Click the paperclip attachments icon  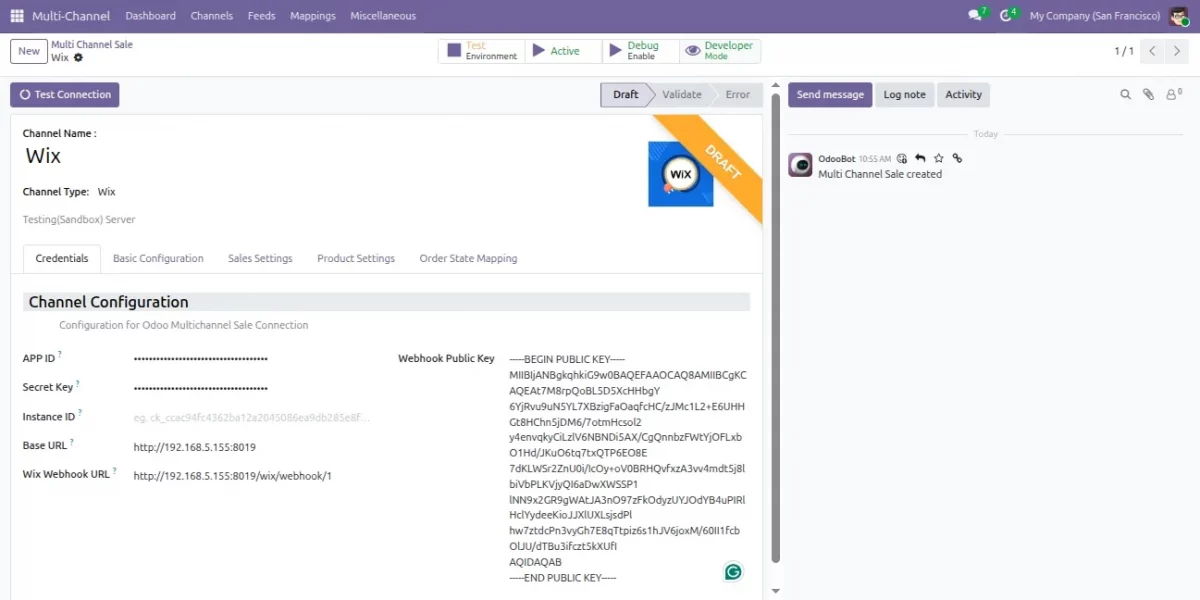click(1148, 94)
